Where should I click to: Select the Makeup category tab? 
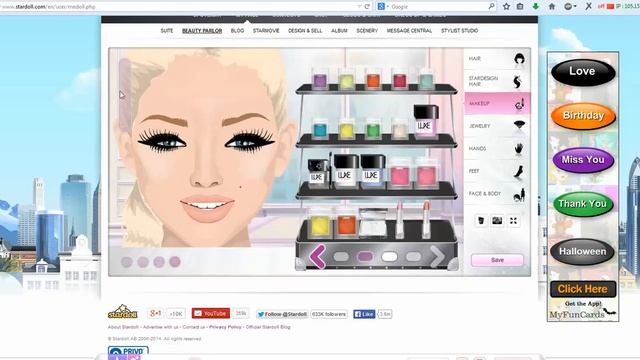(x=497, y=104)
